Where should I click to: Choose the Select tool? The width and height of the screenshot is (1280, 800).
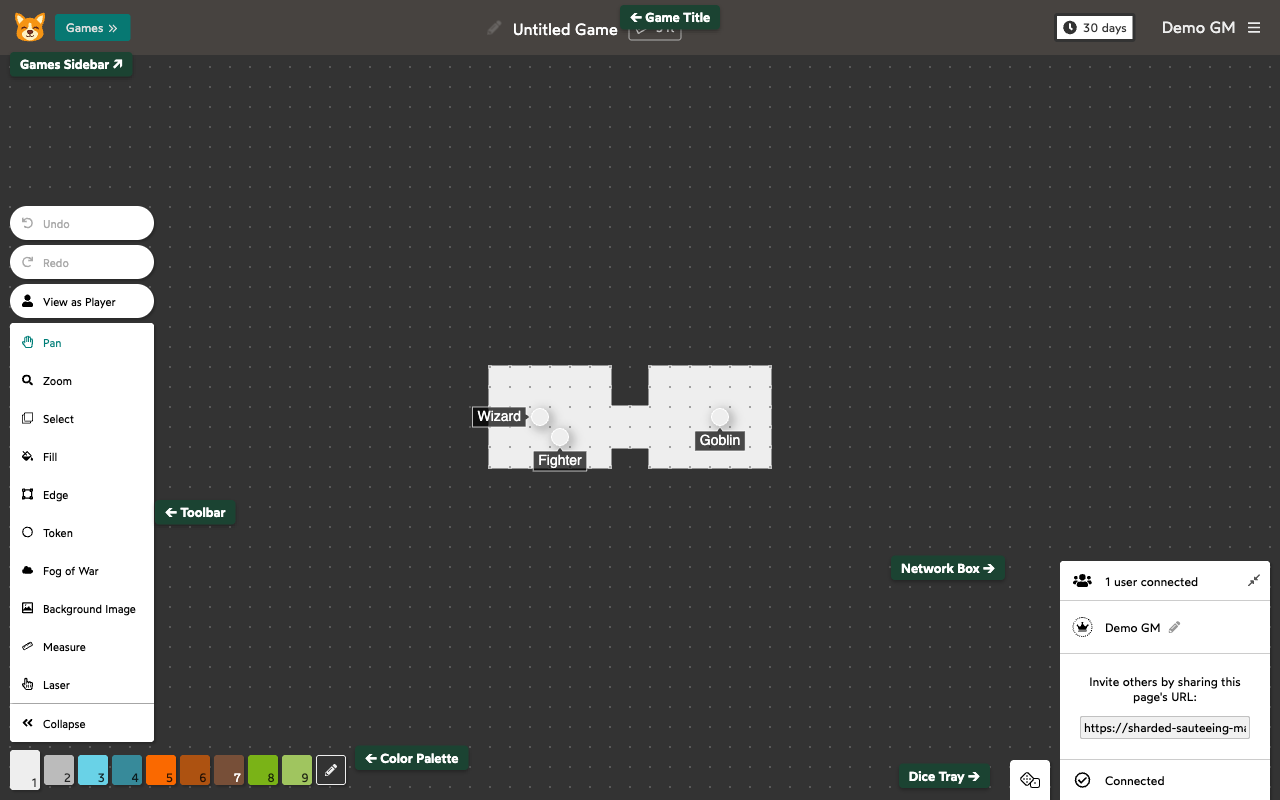[x=58, y=419]
